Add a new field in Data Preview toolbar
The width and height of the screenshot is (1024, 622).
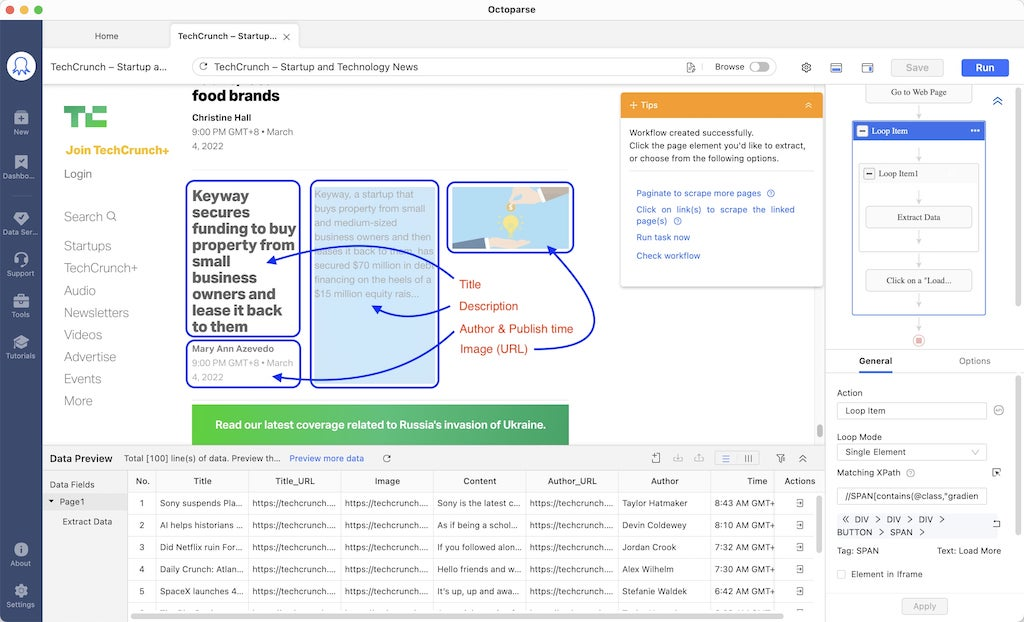coord(656,459)
